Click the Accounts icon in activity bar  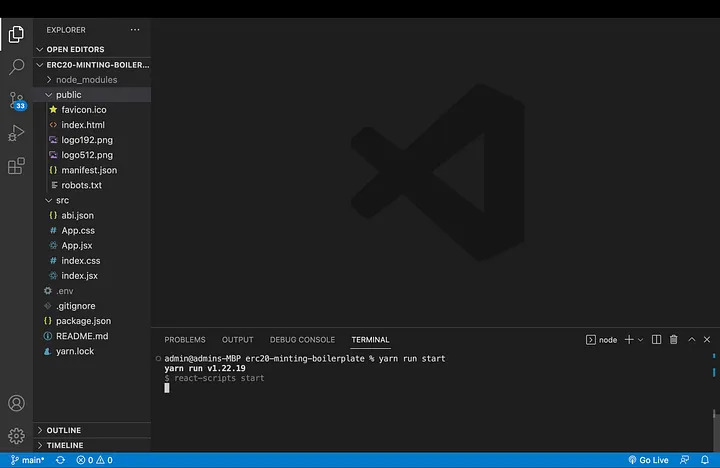pos(16,404)
